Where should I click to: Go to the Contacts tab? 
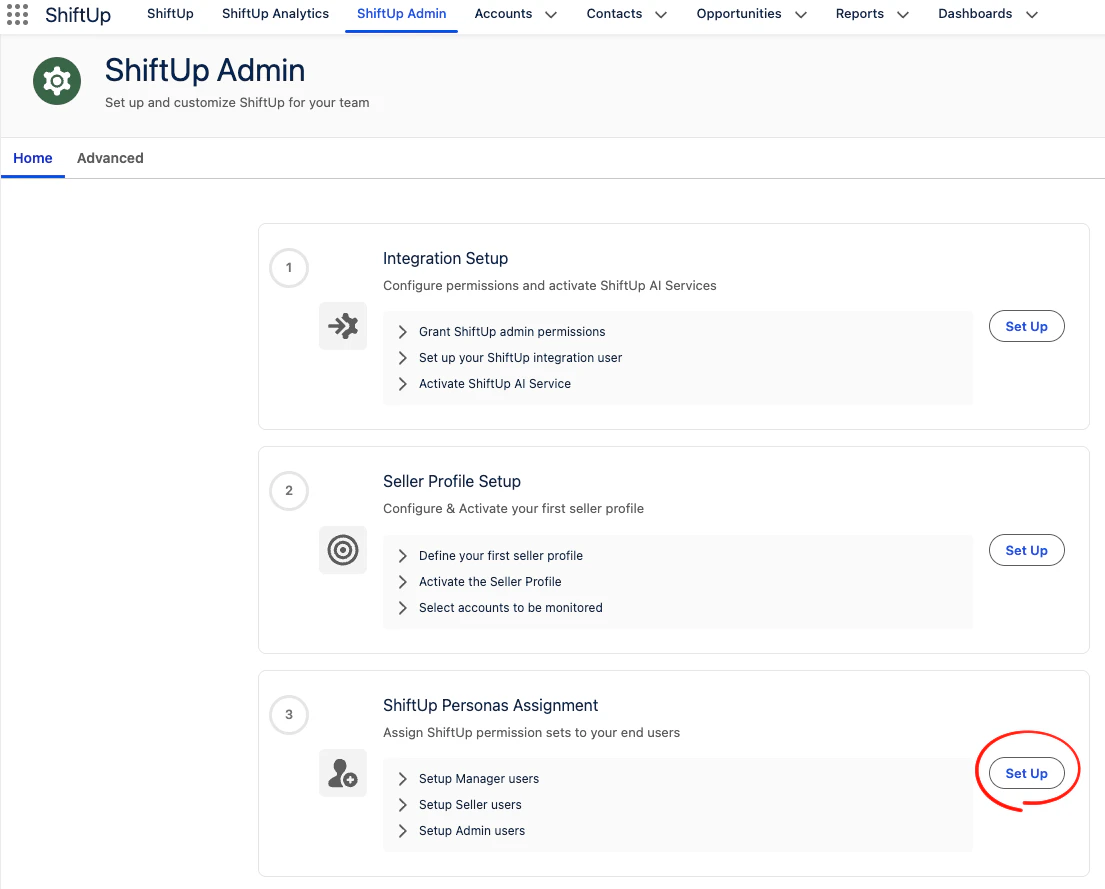[615, 14]
